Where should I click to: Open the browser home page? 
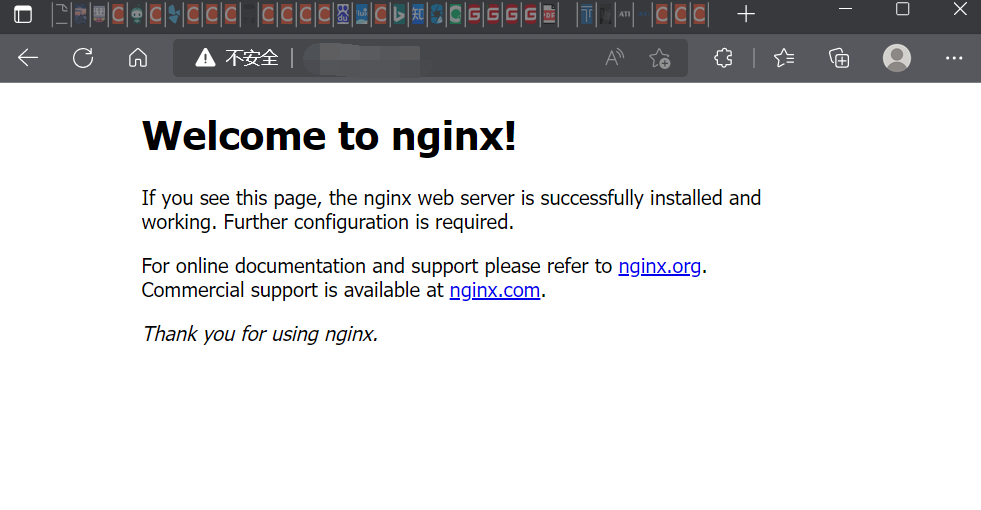click(x=138, y=58)
